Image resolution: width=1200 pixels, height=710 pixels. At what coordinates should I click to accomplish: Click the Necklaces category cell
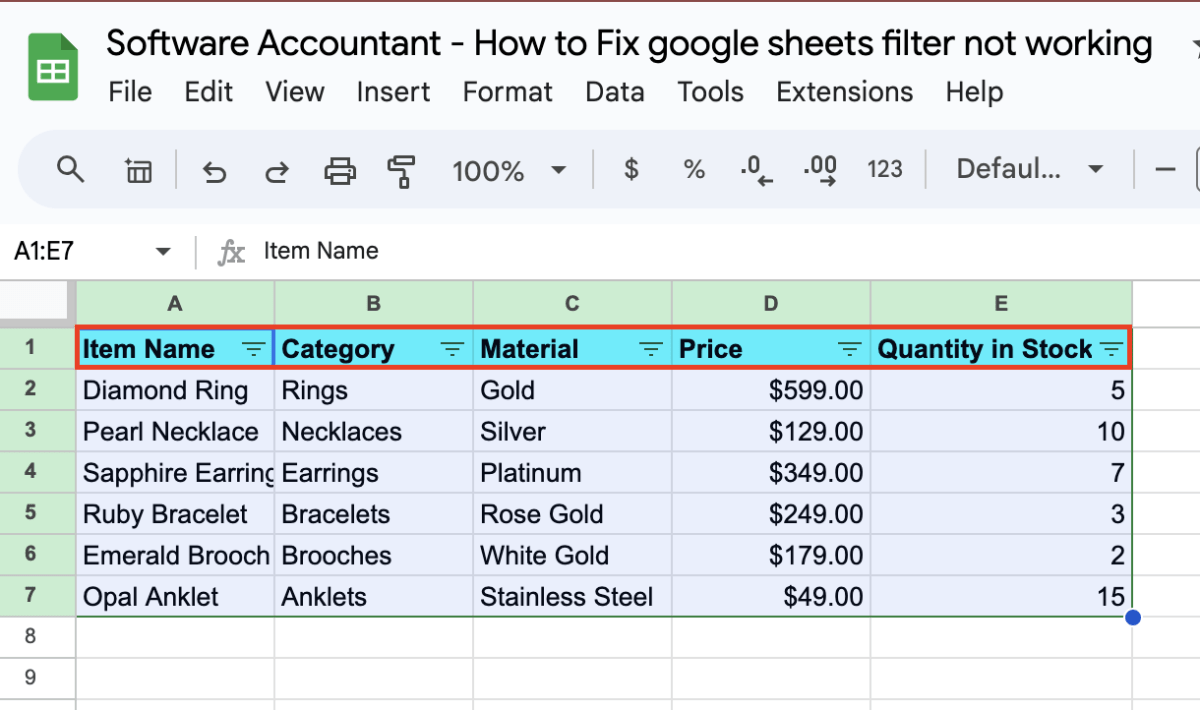(x=374, y=431)
